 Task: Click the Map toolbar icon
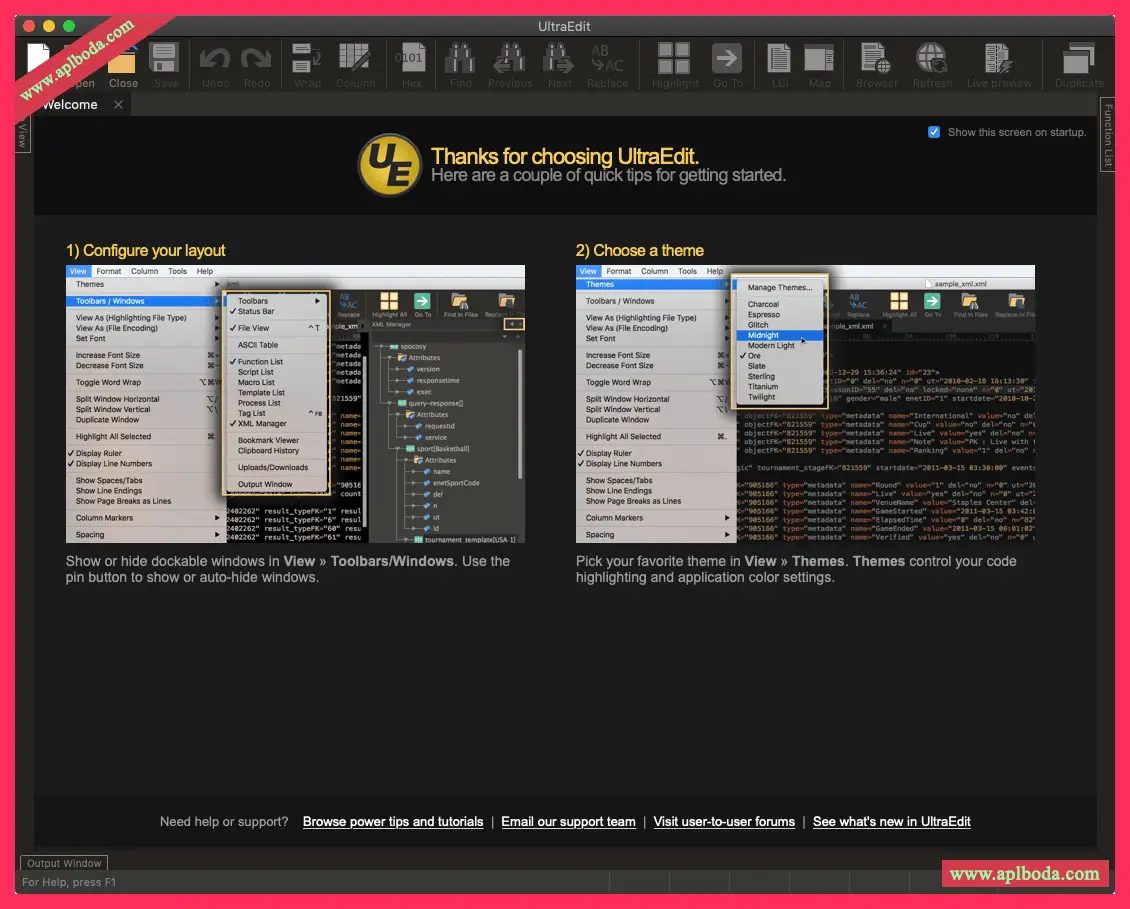point(819,65)
